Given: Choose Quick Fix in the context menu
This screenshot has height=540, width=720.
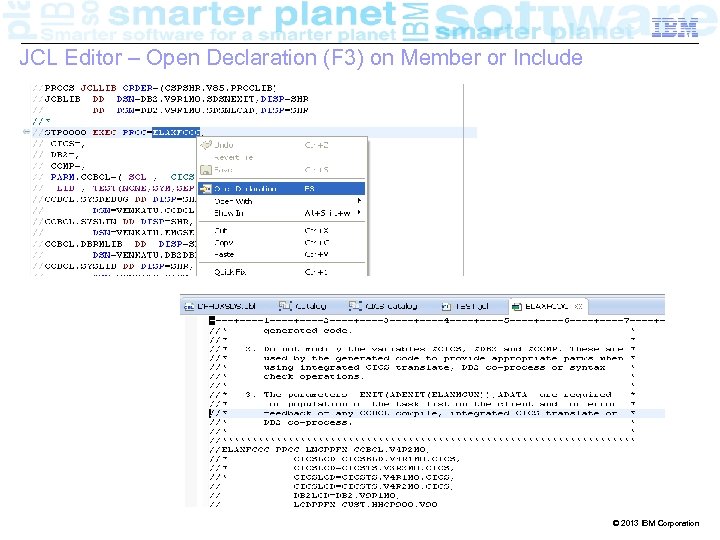Looking at the screenshot, I should [281, 272].
